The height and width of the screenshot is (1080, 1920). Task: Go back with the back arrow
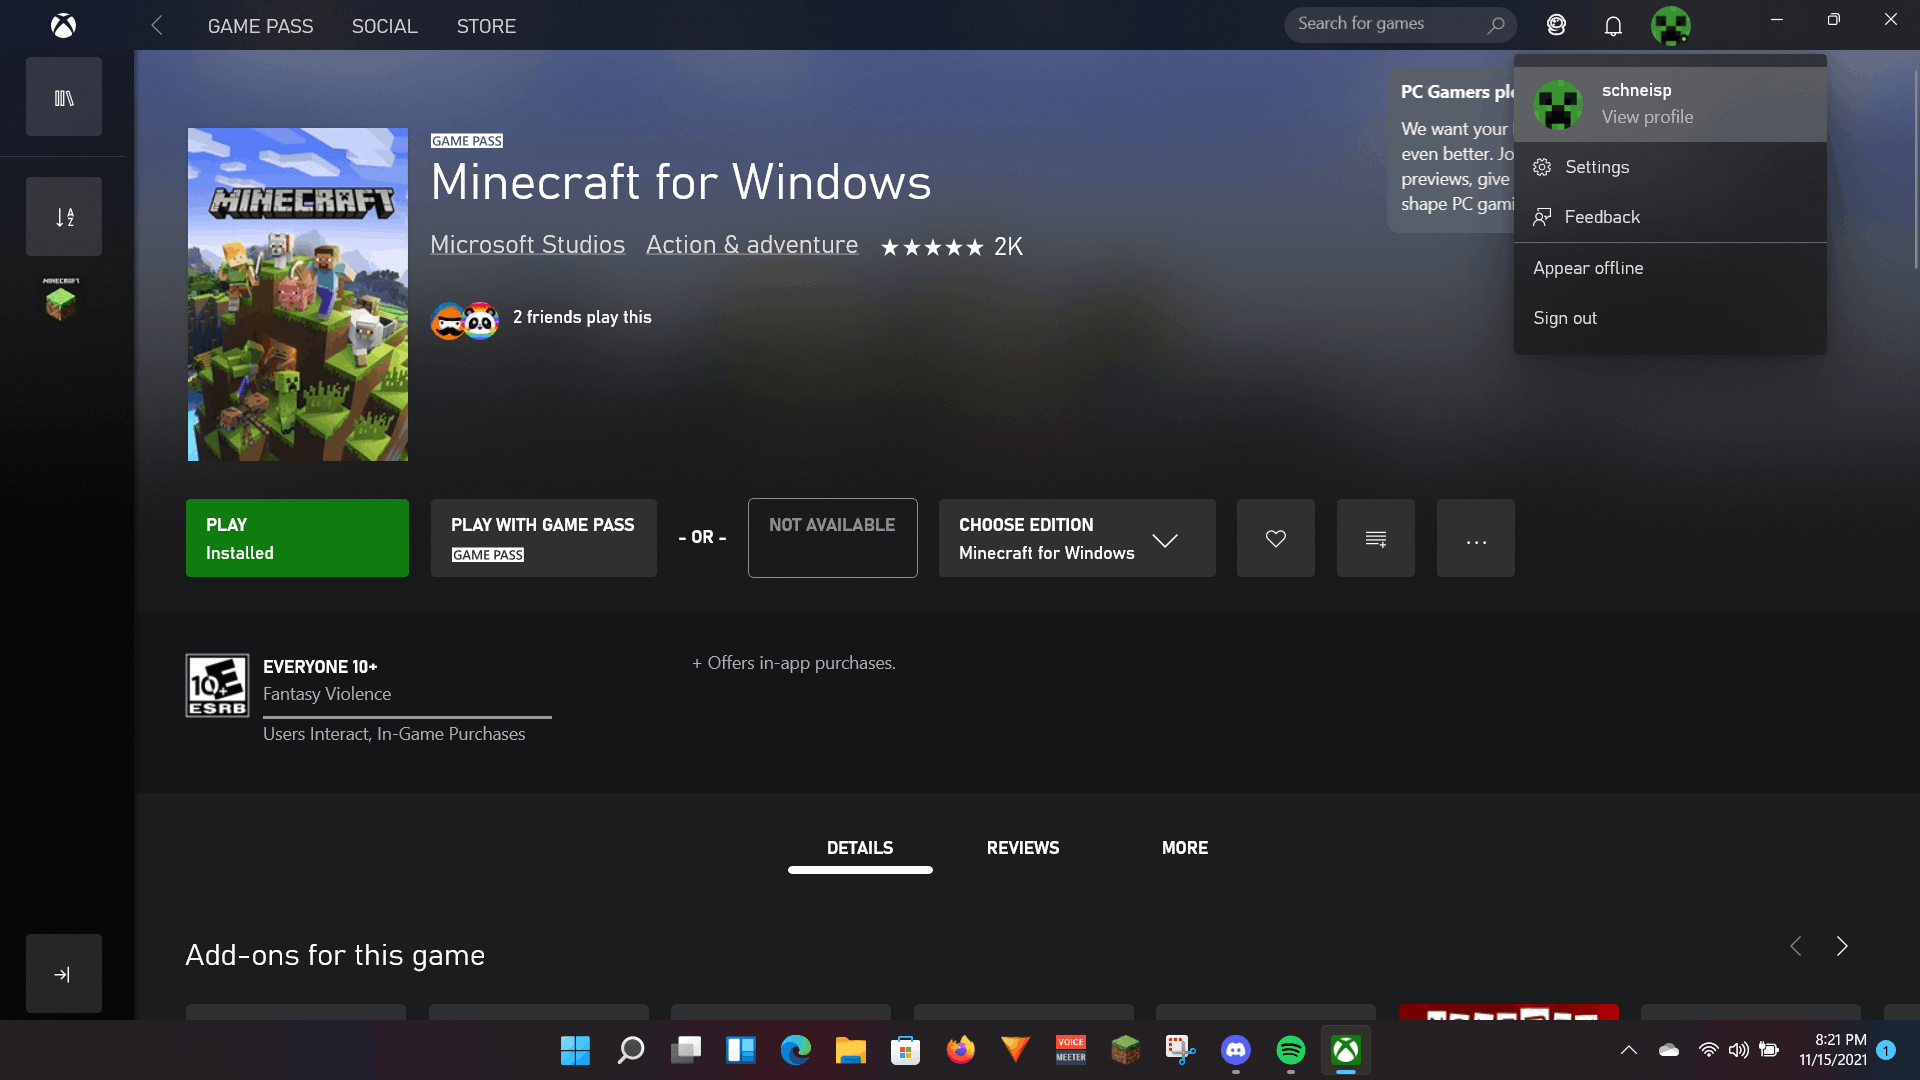point(156,25)
